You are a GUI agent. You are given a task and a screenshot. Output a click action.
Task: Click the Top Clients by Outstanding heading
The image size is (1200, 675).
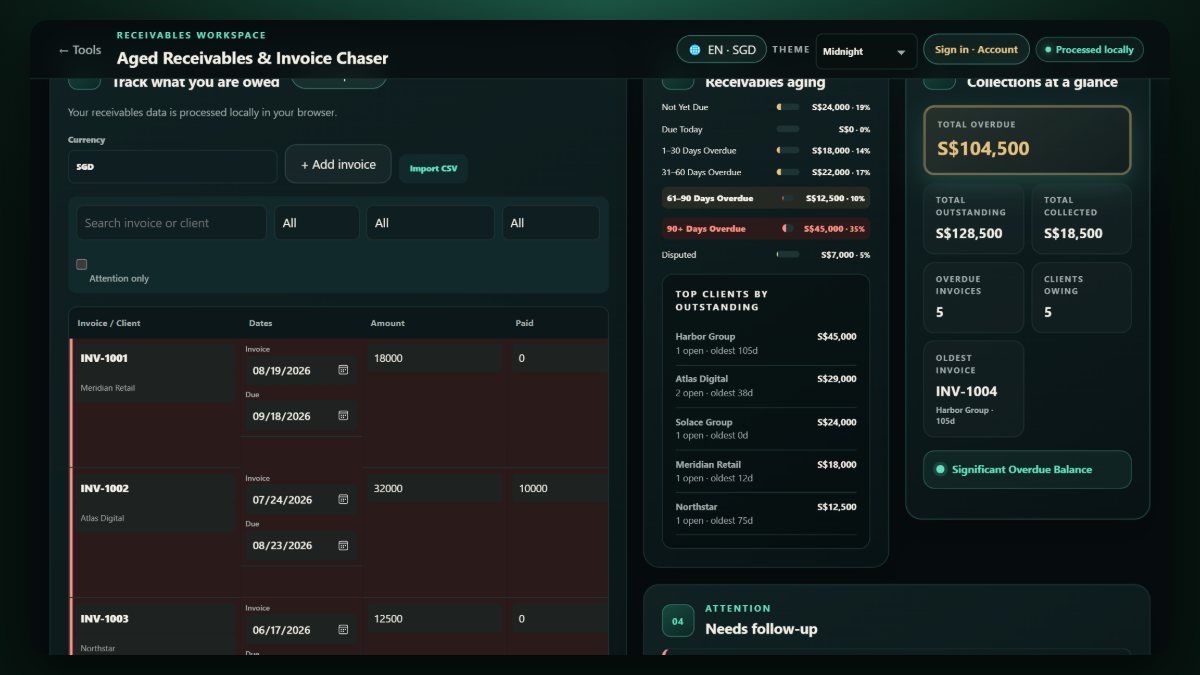click(722, 300)
